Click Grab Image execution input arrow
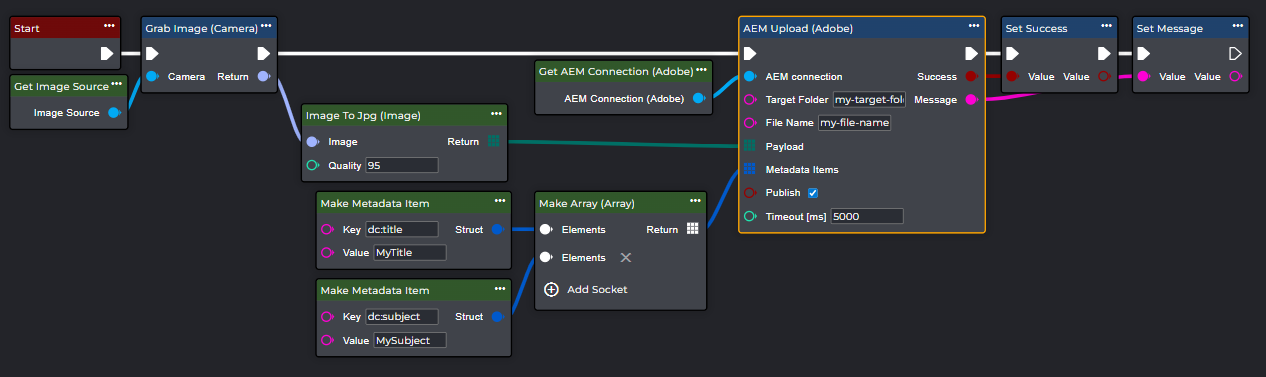The image size is (1266, 377). [153, 53]
